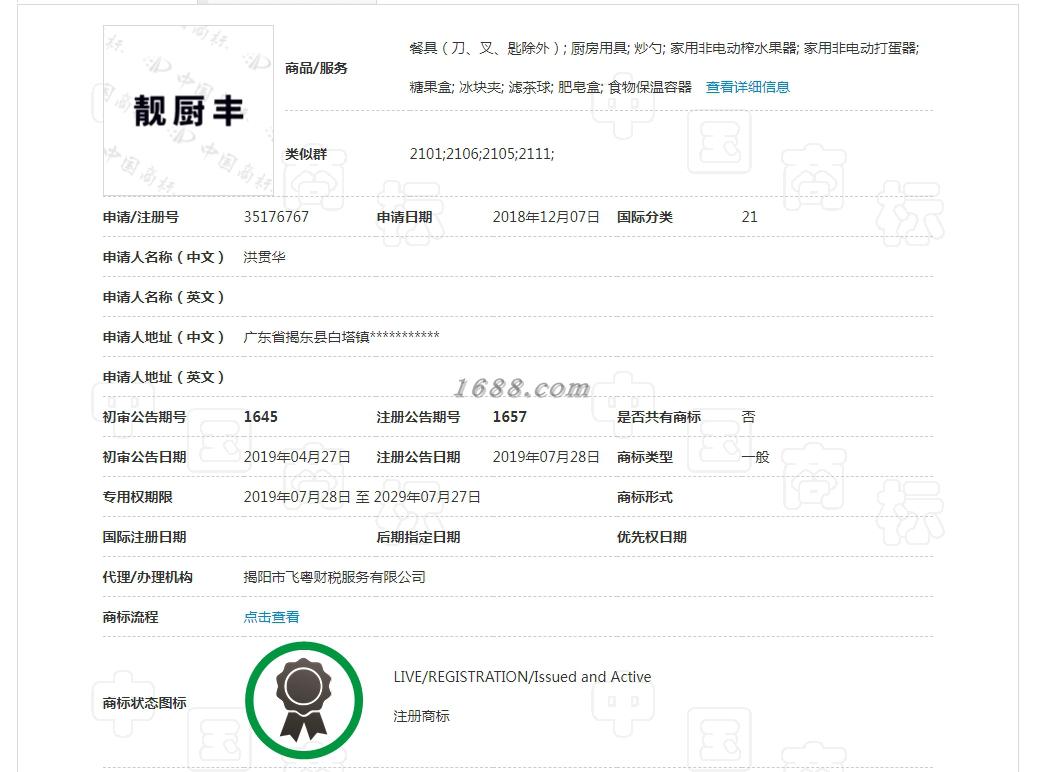1042x772 pixels.
Task: Click the 注册商标 status label
Action: pos(421,716)
